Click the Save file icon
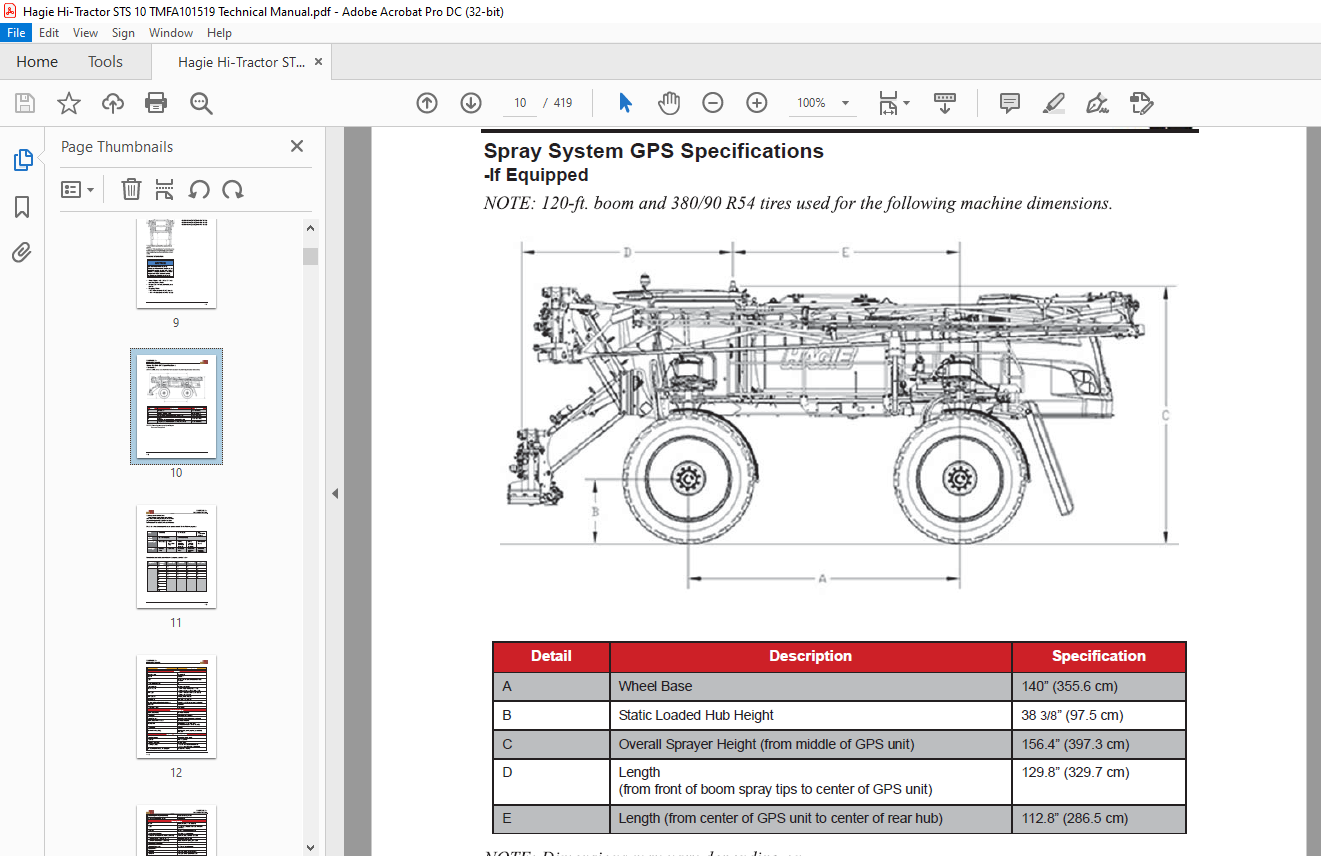 coord(25,103)
